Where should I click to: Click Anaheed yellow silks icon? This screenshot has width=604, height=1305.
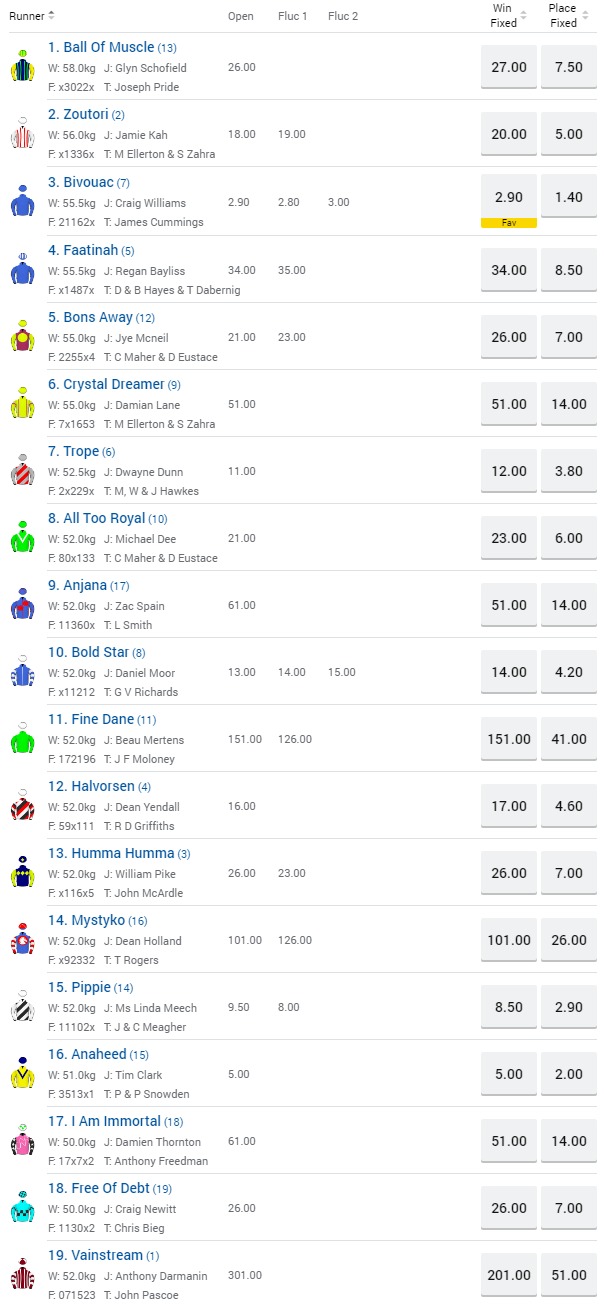coord(22,1074)
